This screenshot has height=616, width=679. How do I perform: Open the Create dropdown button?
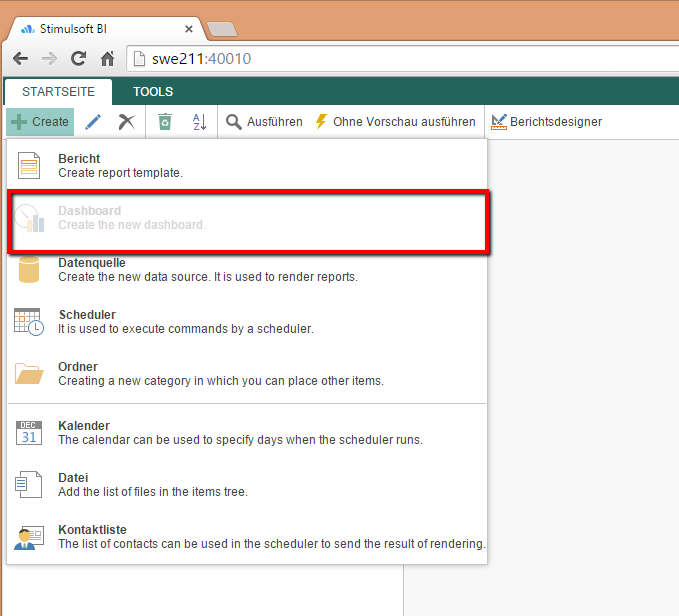click(40, 122)
